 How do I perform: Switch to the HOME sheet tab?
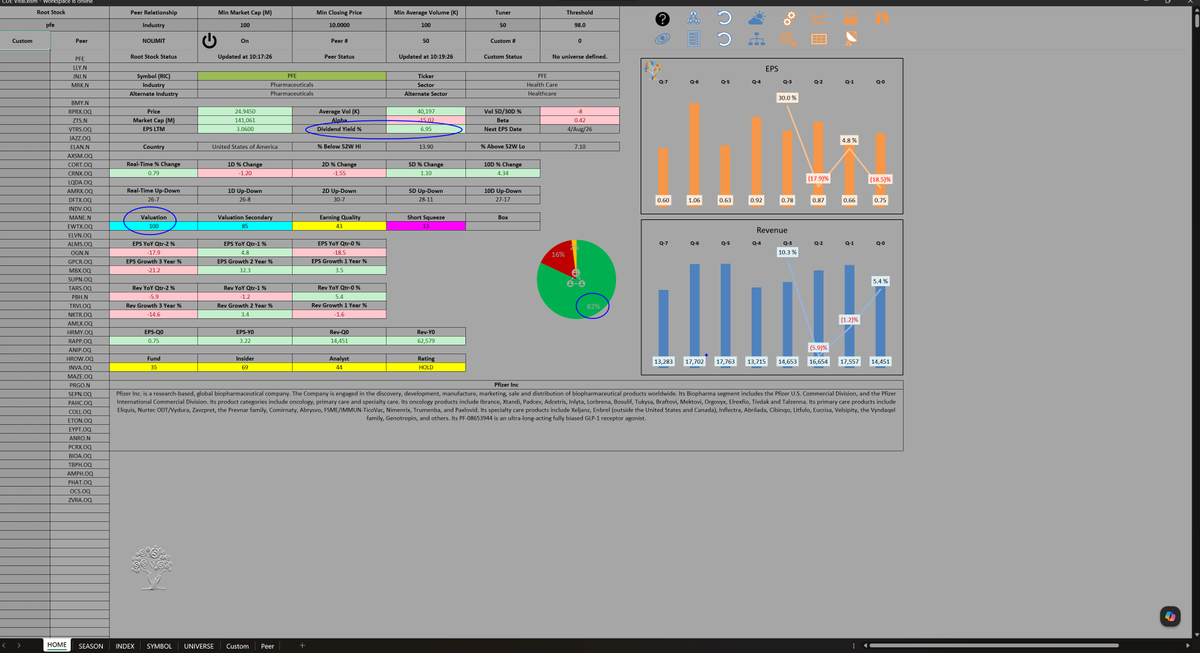click(x=57, y=646)
